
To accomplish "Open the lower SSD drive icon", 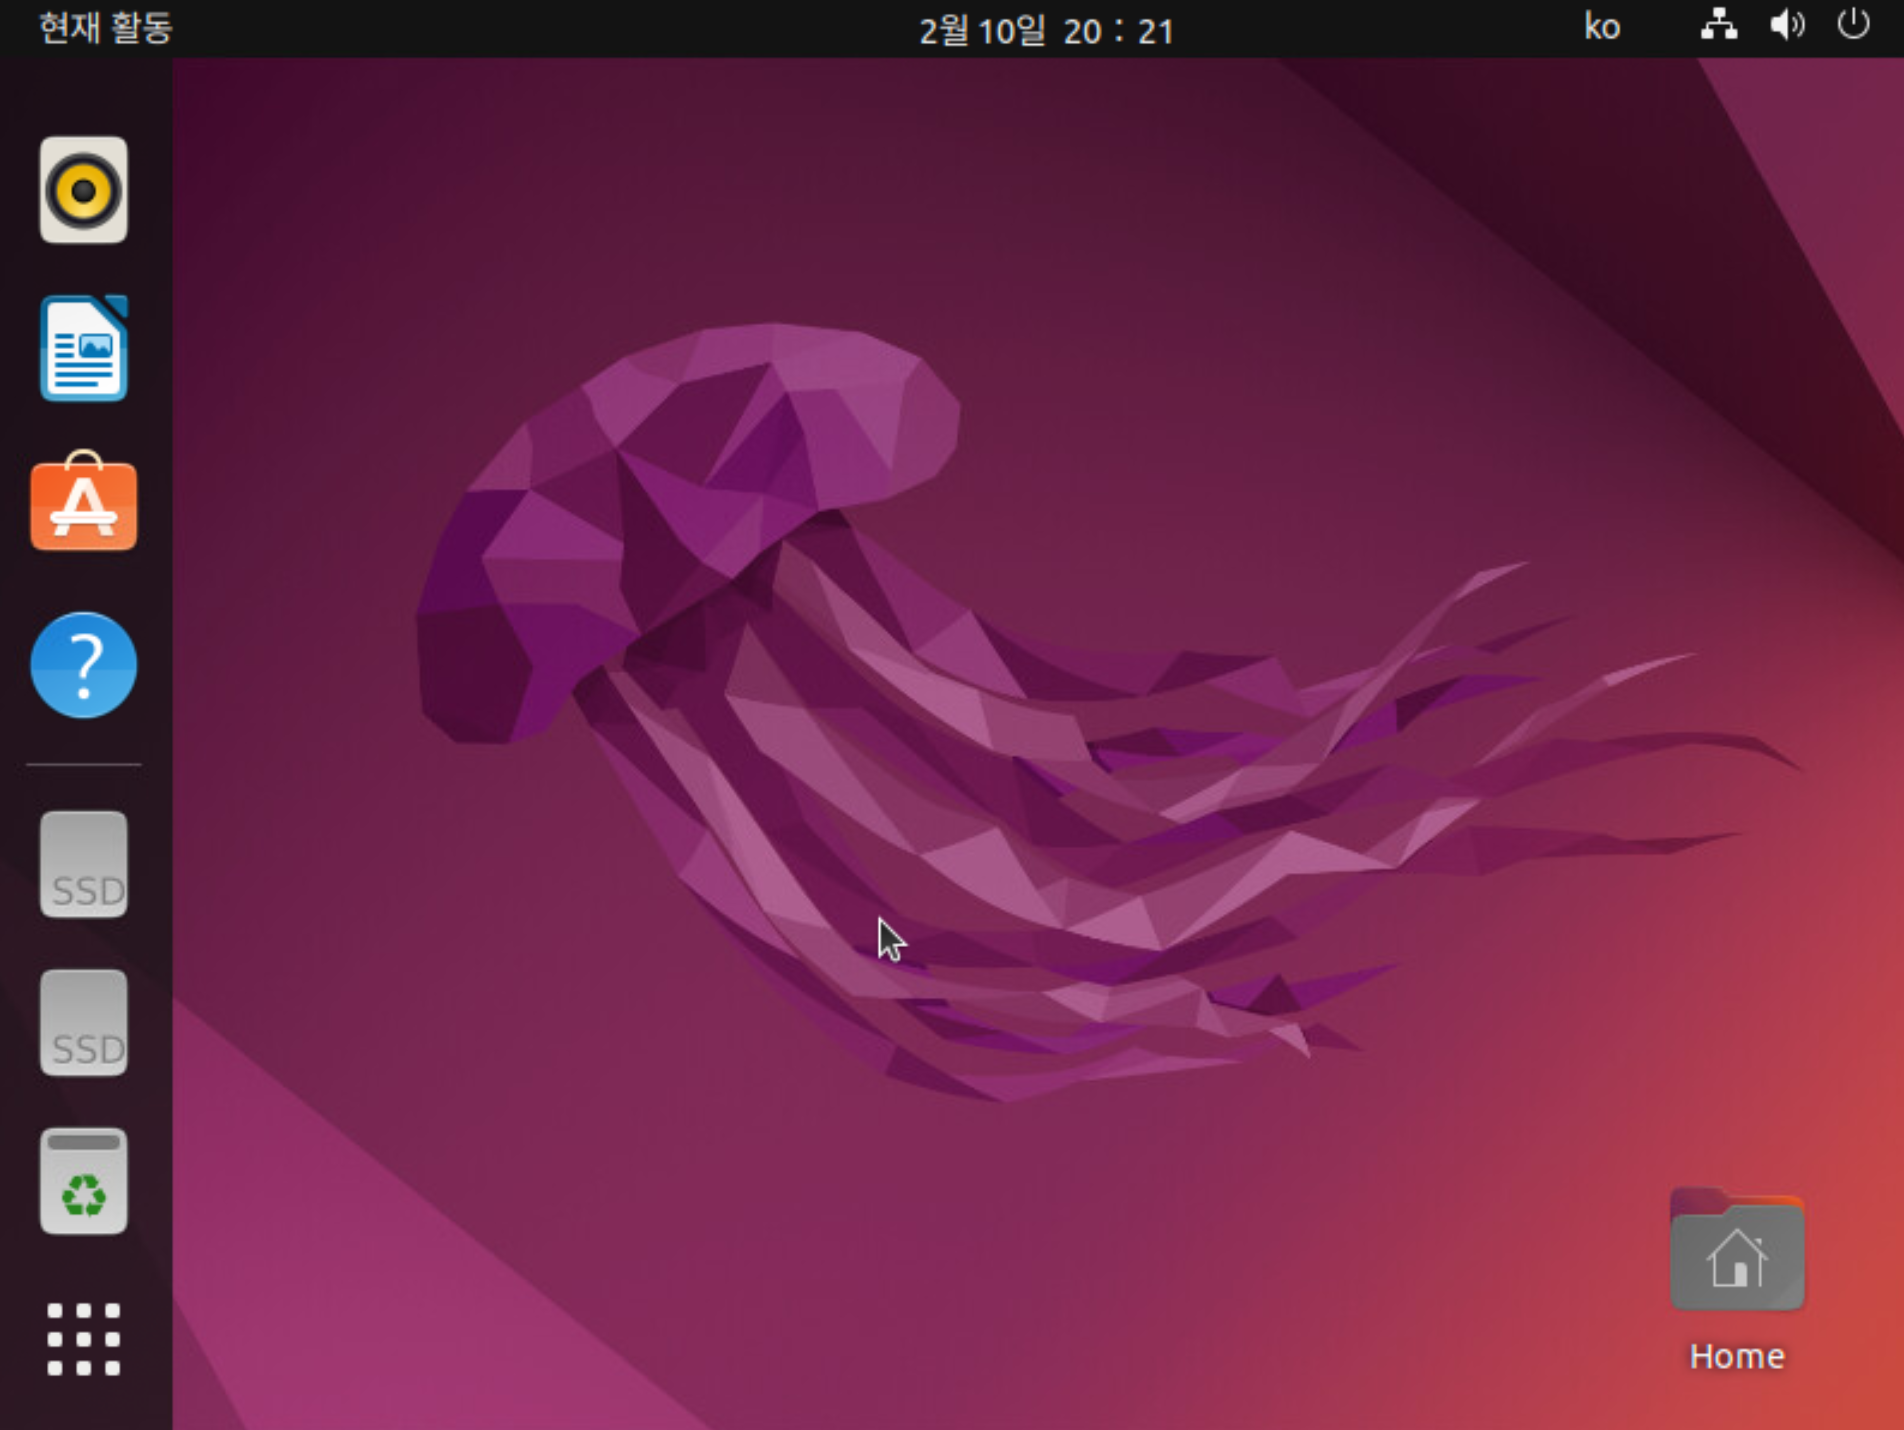I will [x=84, y=1023].
